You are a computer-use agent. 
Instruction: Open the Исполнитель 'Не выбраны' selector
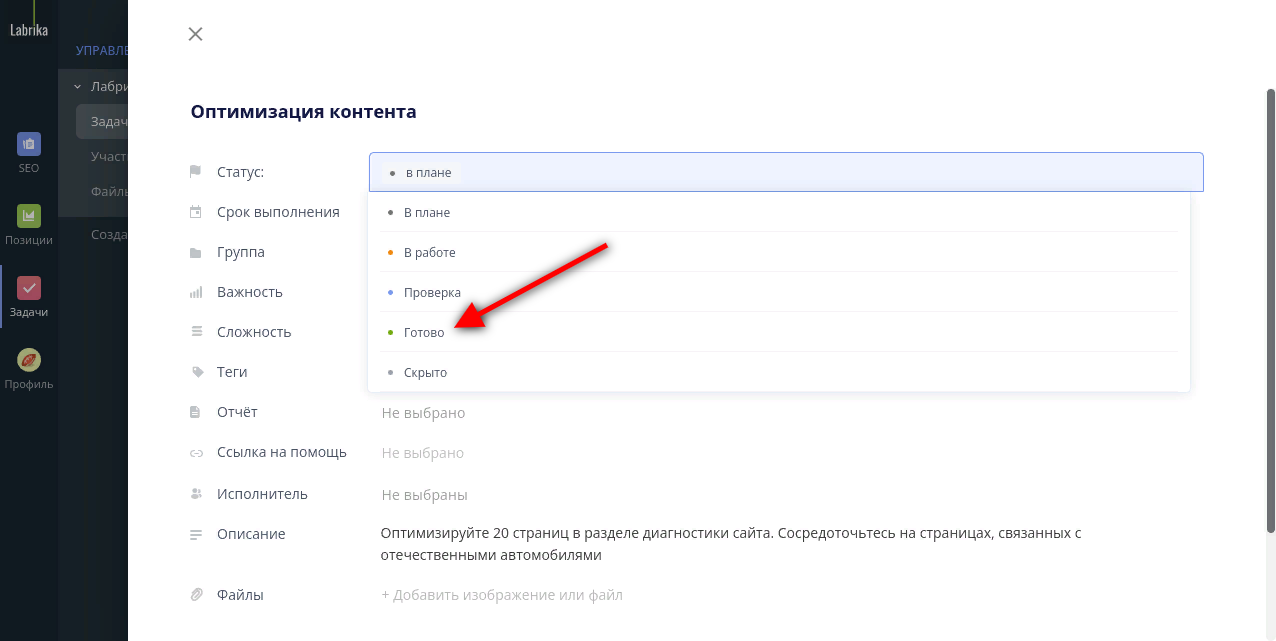tap(424, 495)
